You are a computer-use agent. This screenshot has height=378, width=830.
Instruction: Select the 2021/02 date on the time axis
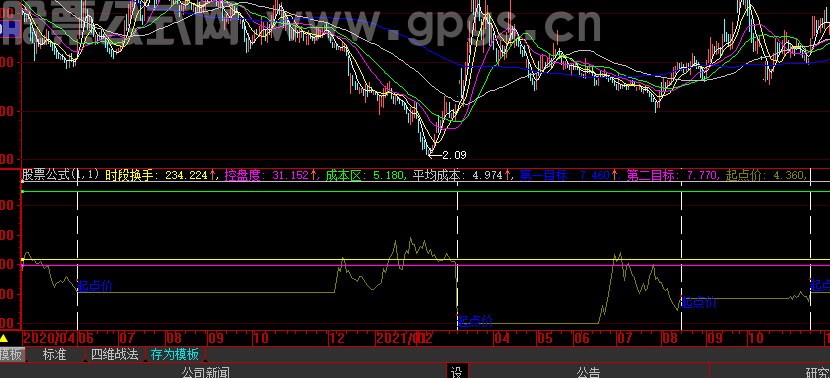click(402, 338)
